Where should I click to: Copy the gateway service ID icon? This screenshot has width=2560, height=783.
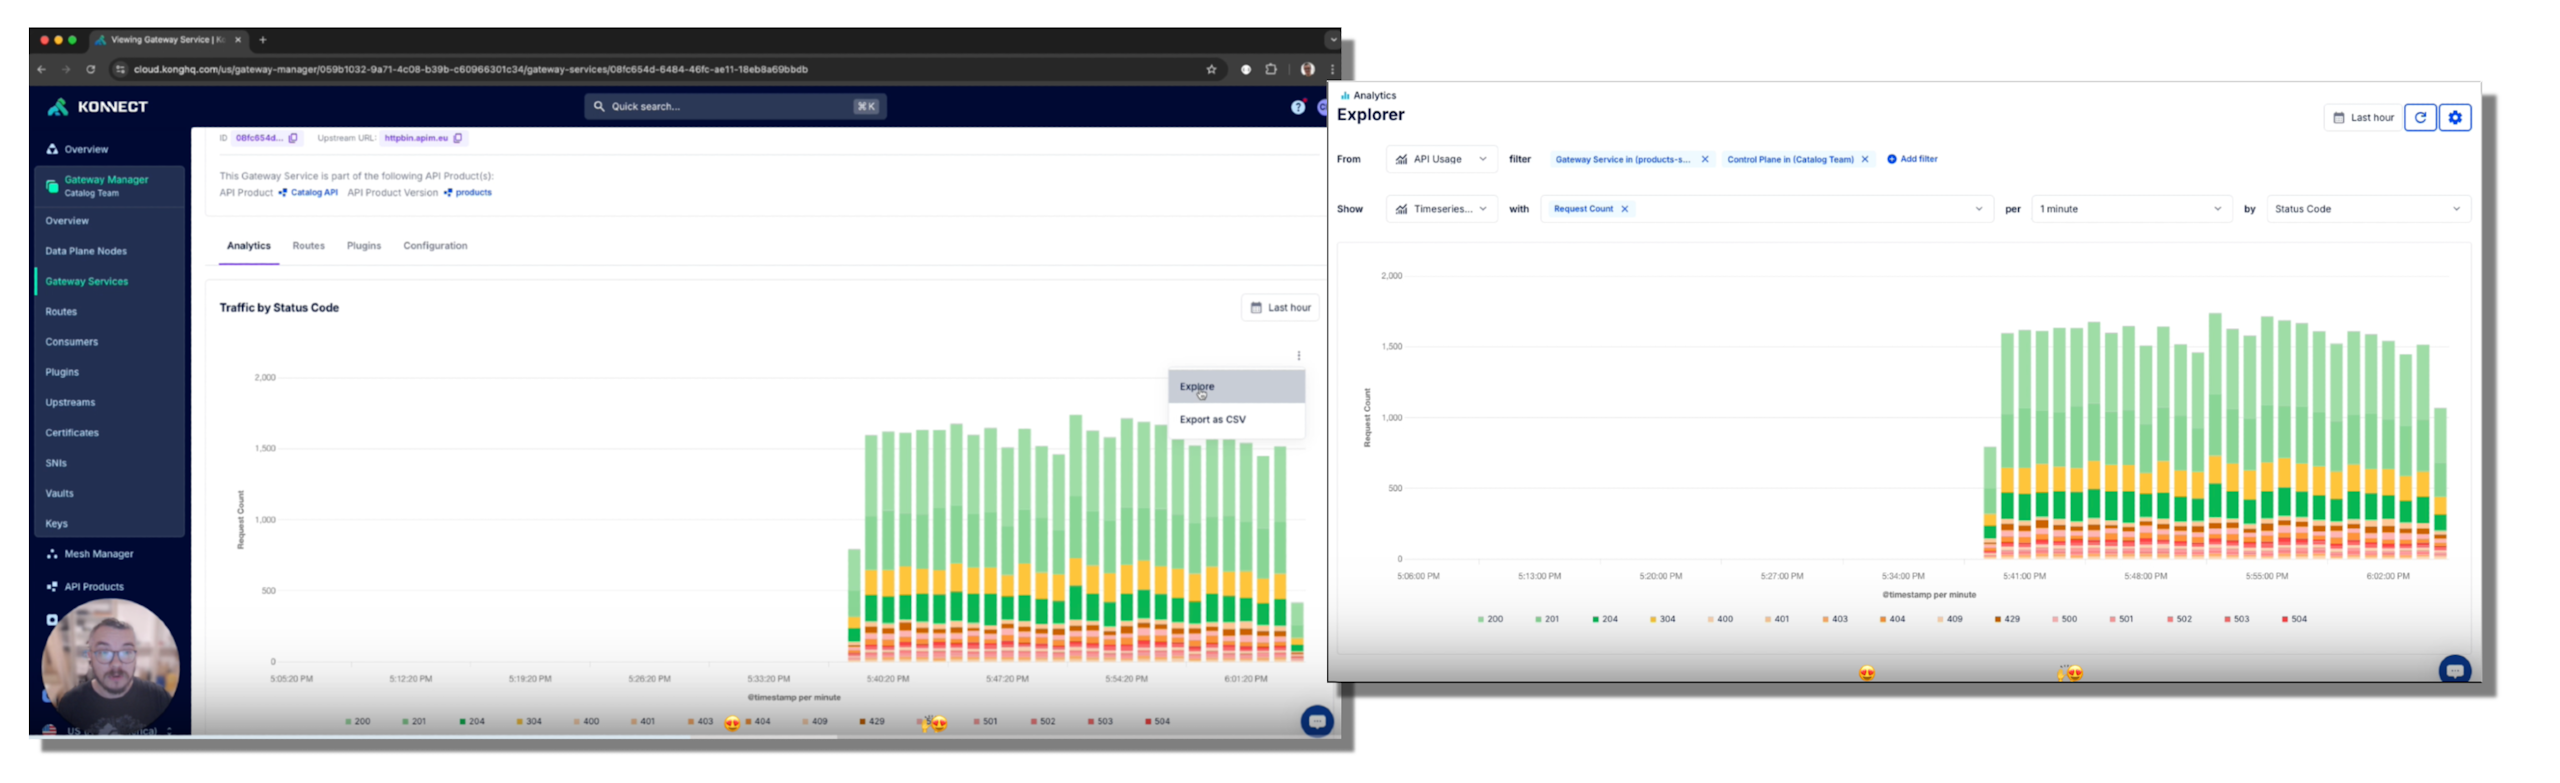click(x=293, y=139)
